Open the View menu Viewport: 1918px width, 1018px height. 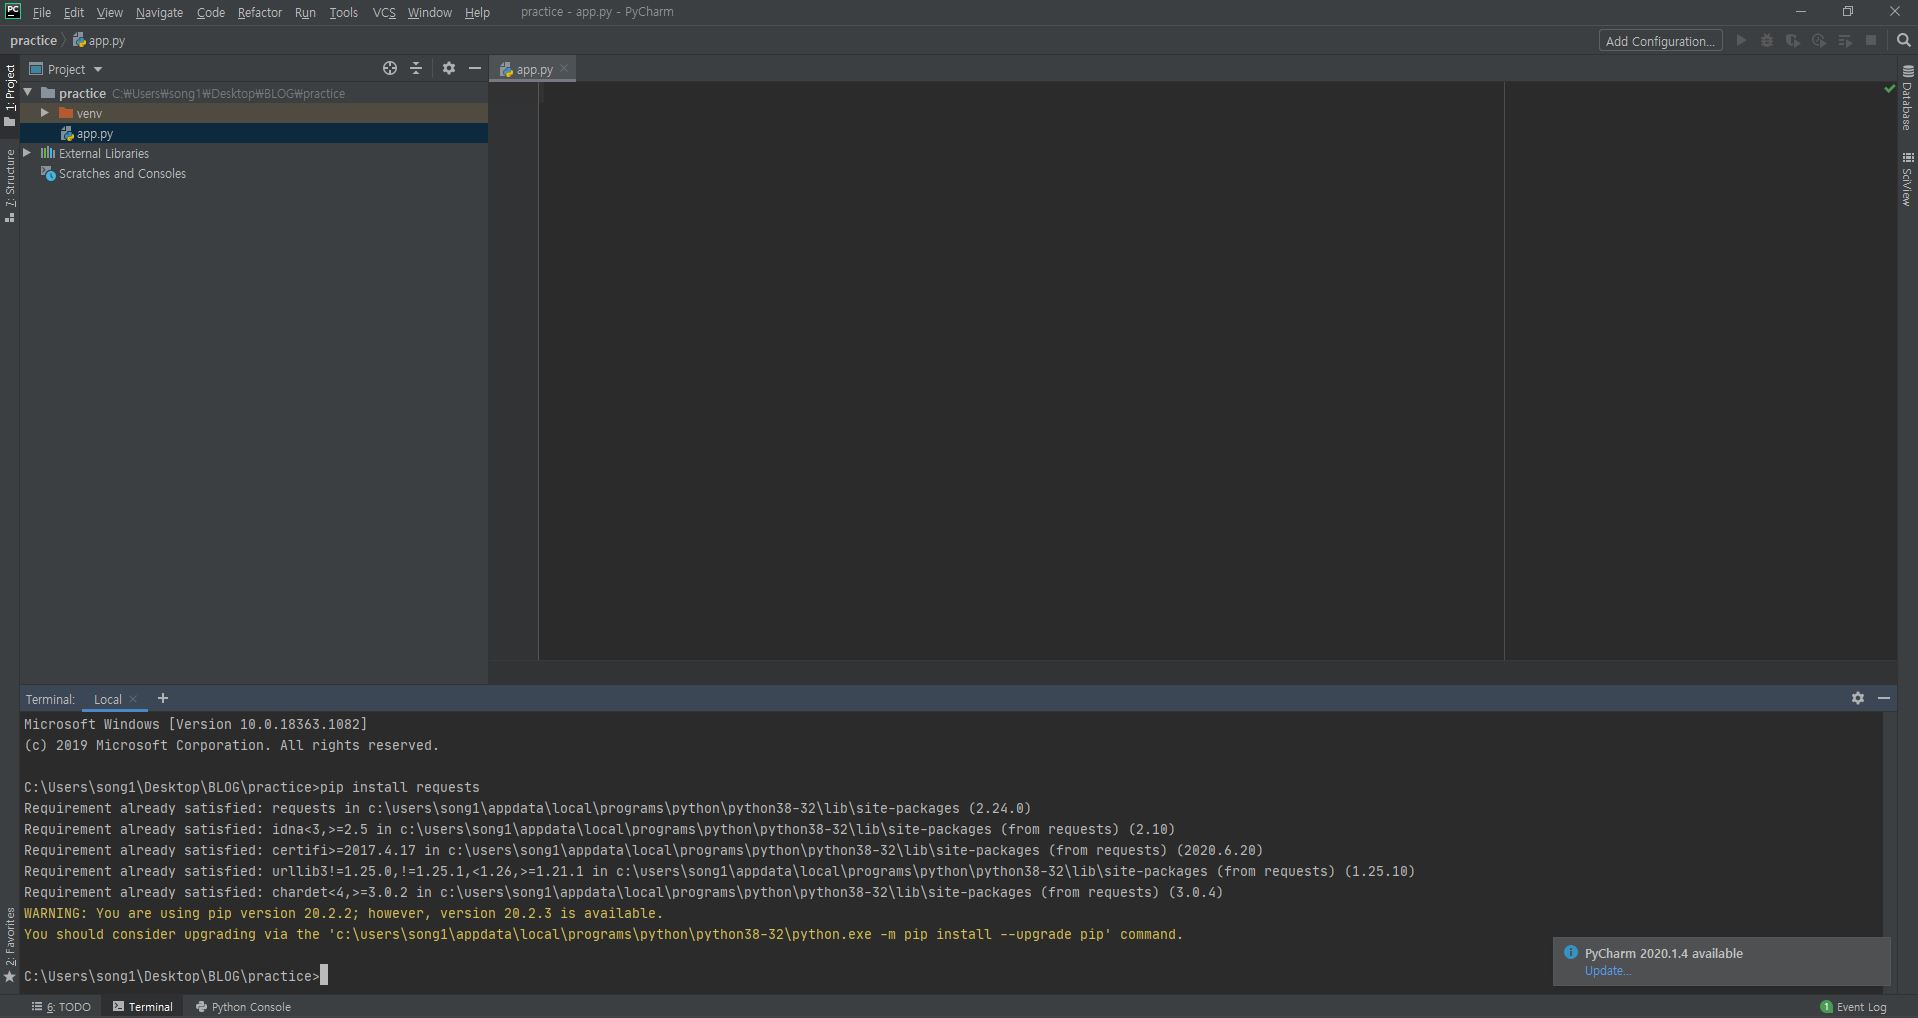click(x=110, y=12)
